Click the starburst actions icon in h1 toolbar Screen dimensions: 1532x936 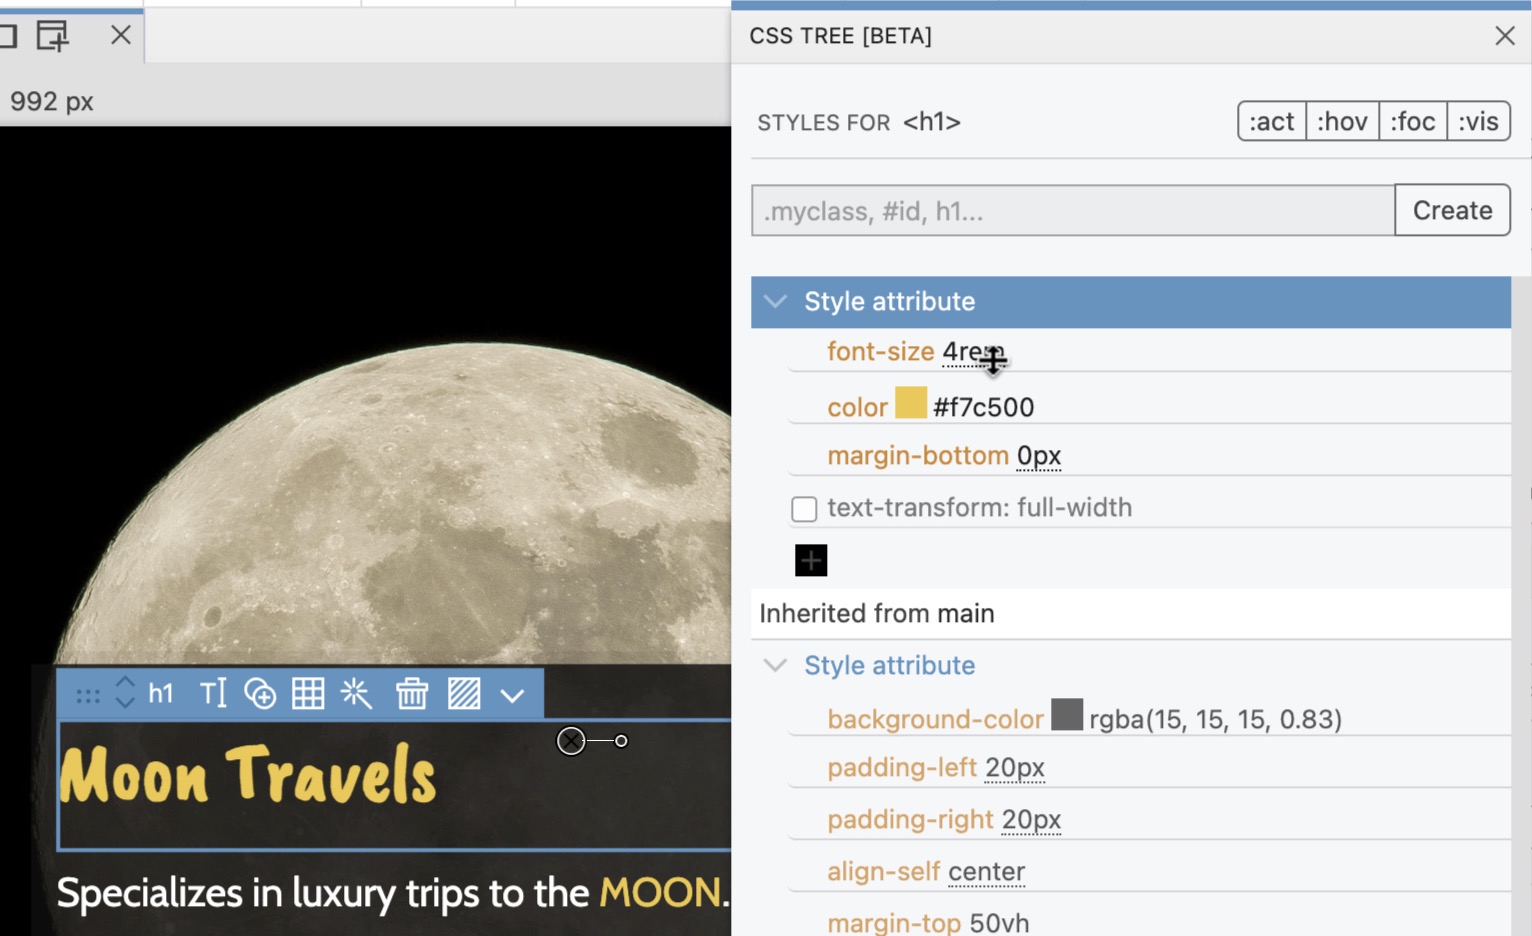tap(356, 693)
